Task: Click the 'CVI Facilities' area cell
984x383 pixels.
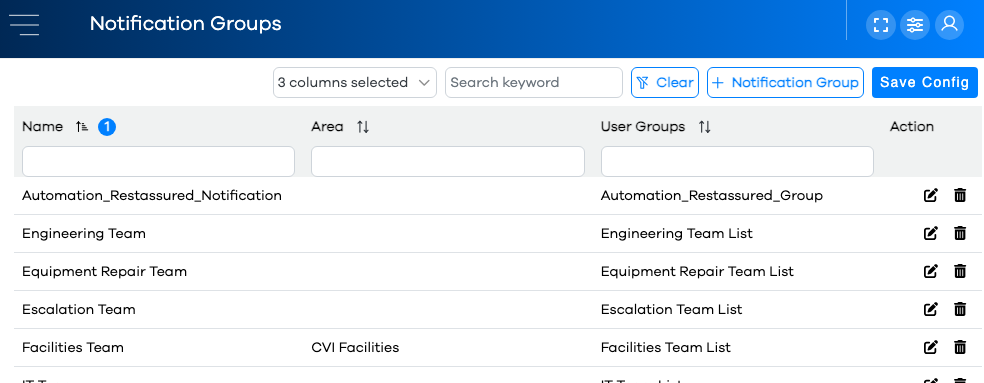Action: pos(355,347)
